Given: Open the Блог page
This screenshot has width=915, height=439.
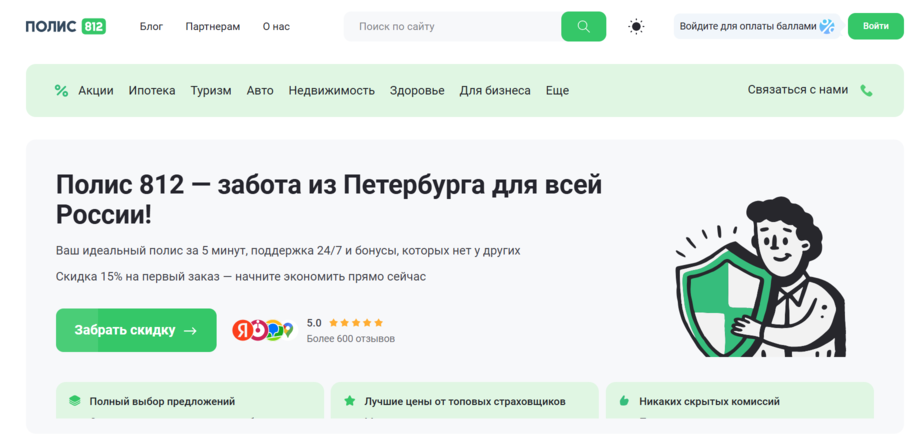Looking at the screenshot, I should [x=152, y=26].
